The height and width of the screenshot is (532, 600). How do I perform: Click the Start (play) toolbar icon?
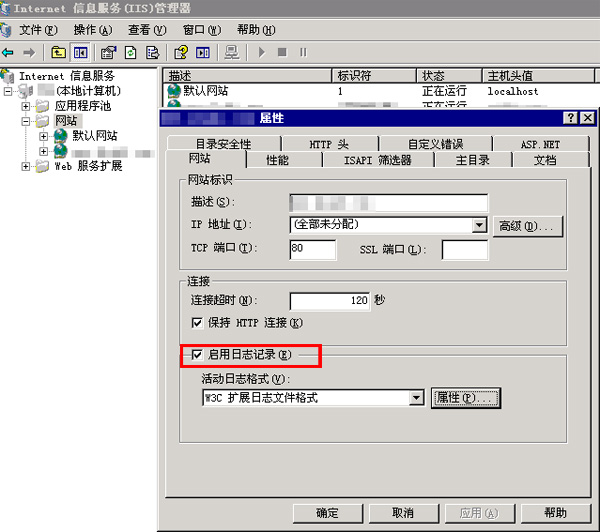[x=261, y=52]
